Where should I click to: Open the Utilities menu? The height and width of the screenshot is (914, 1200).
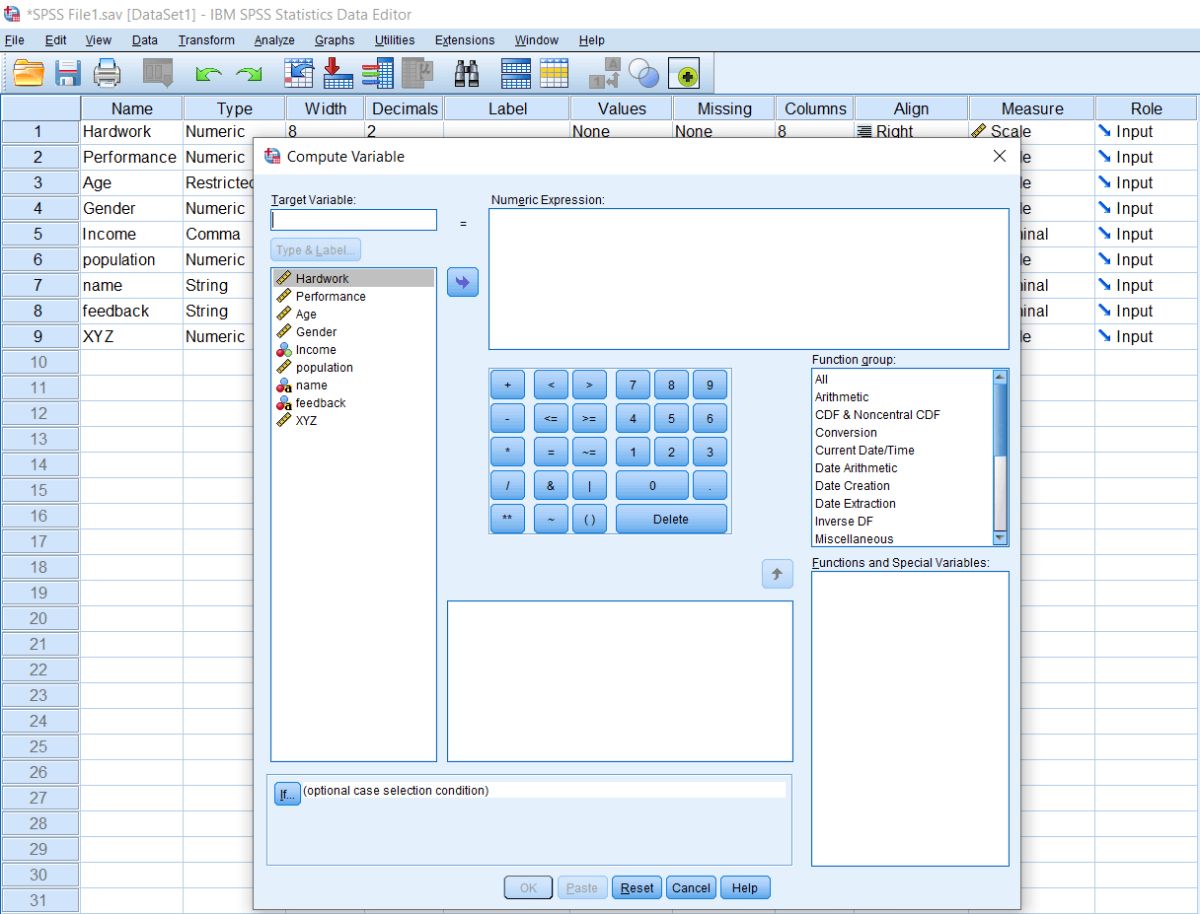(395, 40)
